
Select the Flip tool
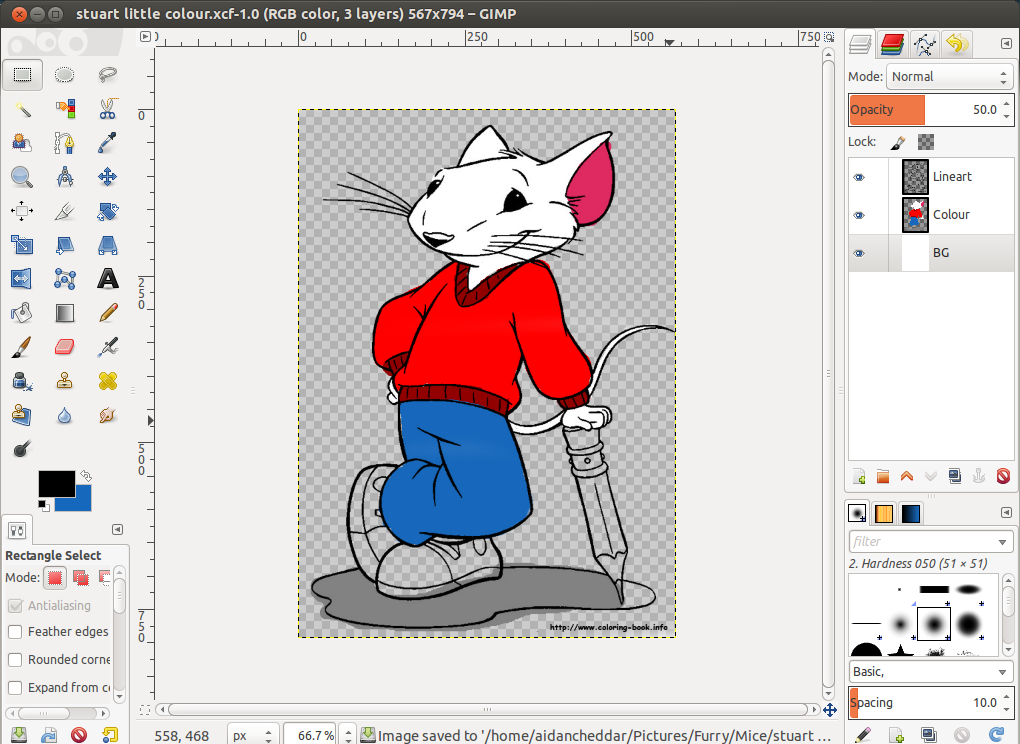click(23, 279)
